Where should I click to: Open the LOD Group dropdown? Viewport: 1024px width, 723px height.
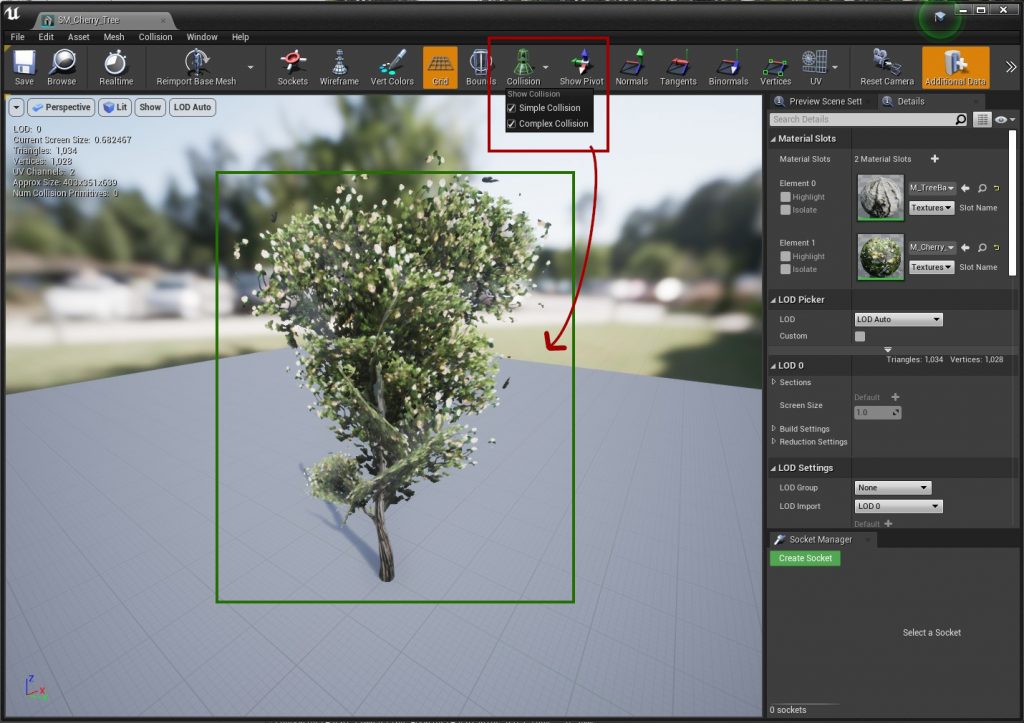893,487
